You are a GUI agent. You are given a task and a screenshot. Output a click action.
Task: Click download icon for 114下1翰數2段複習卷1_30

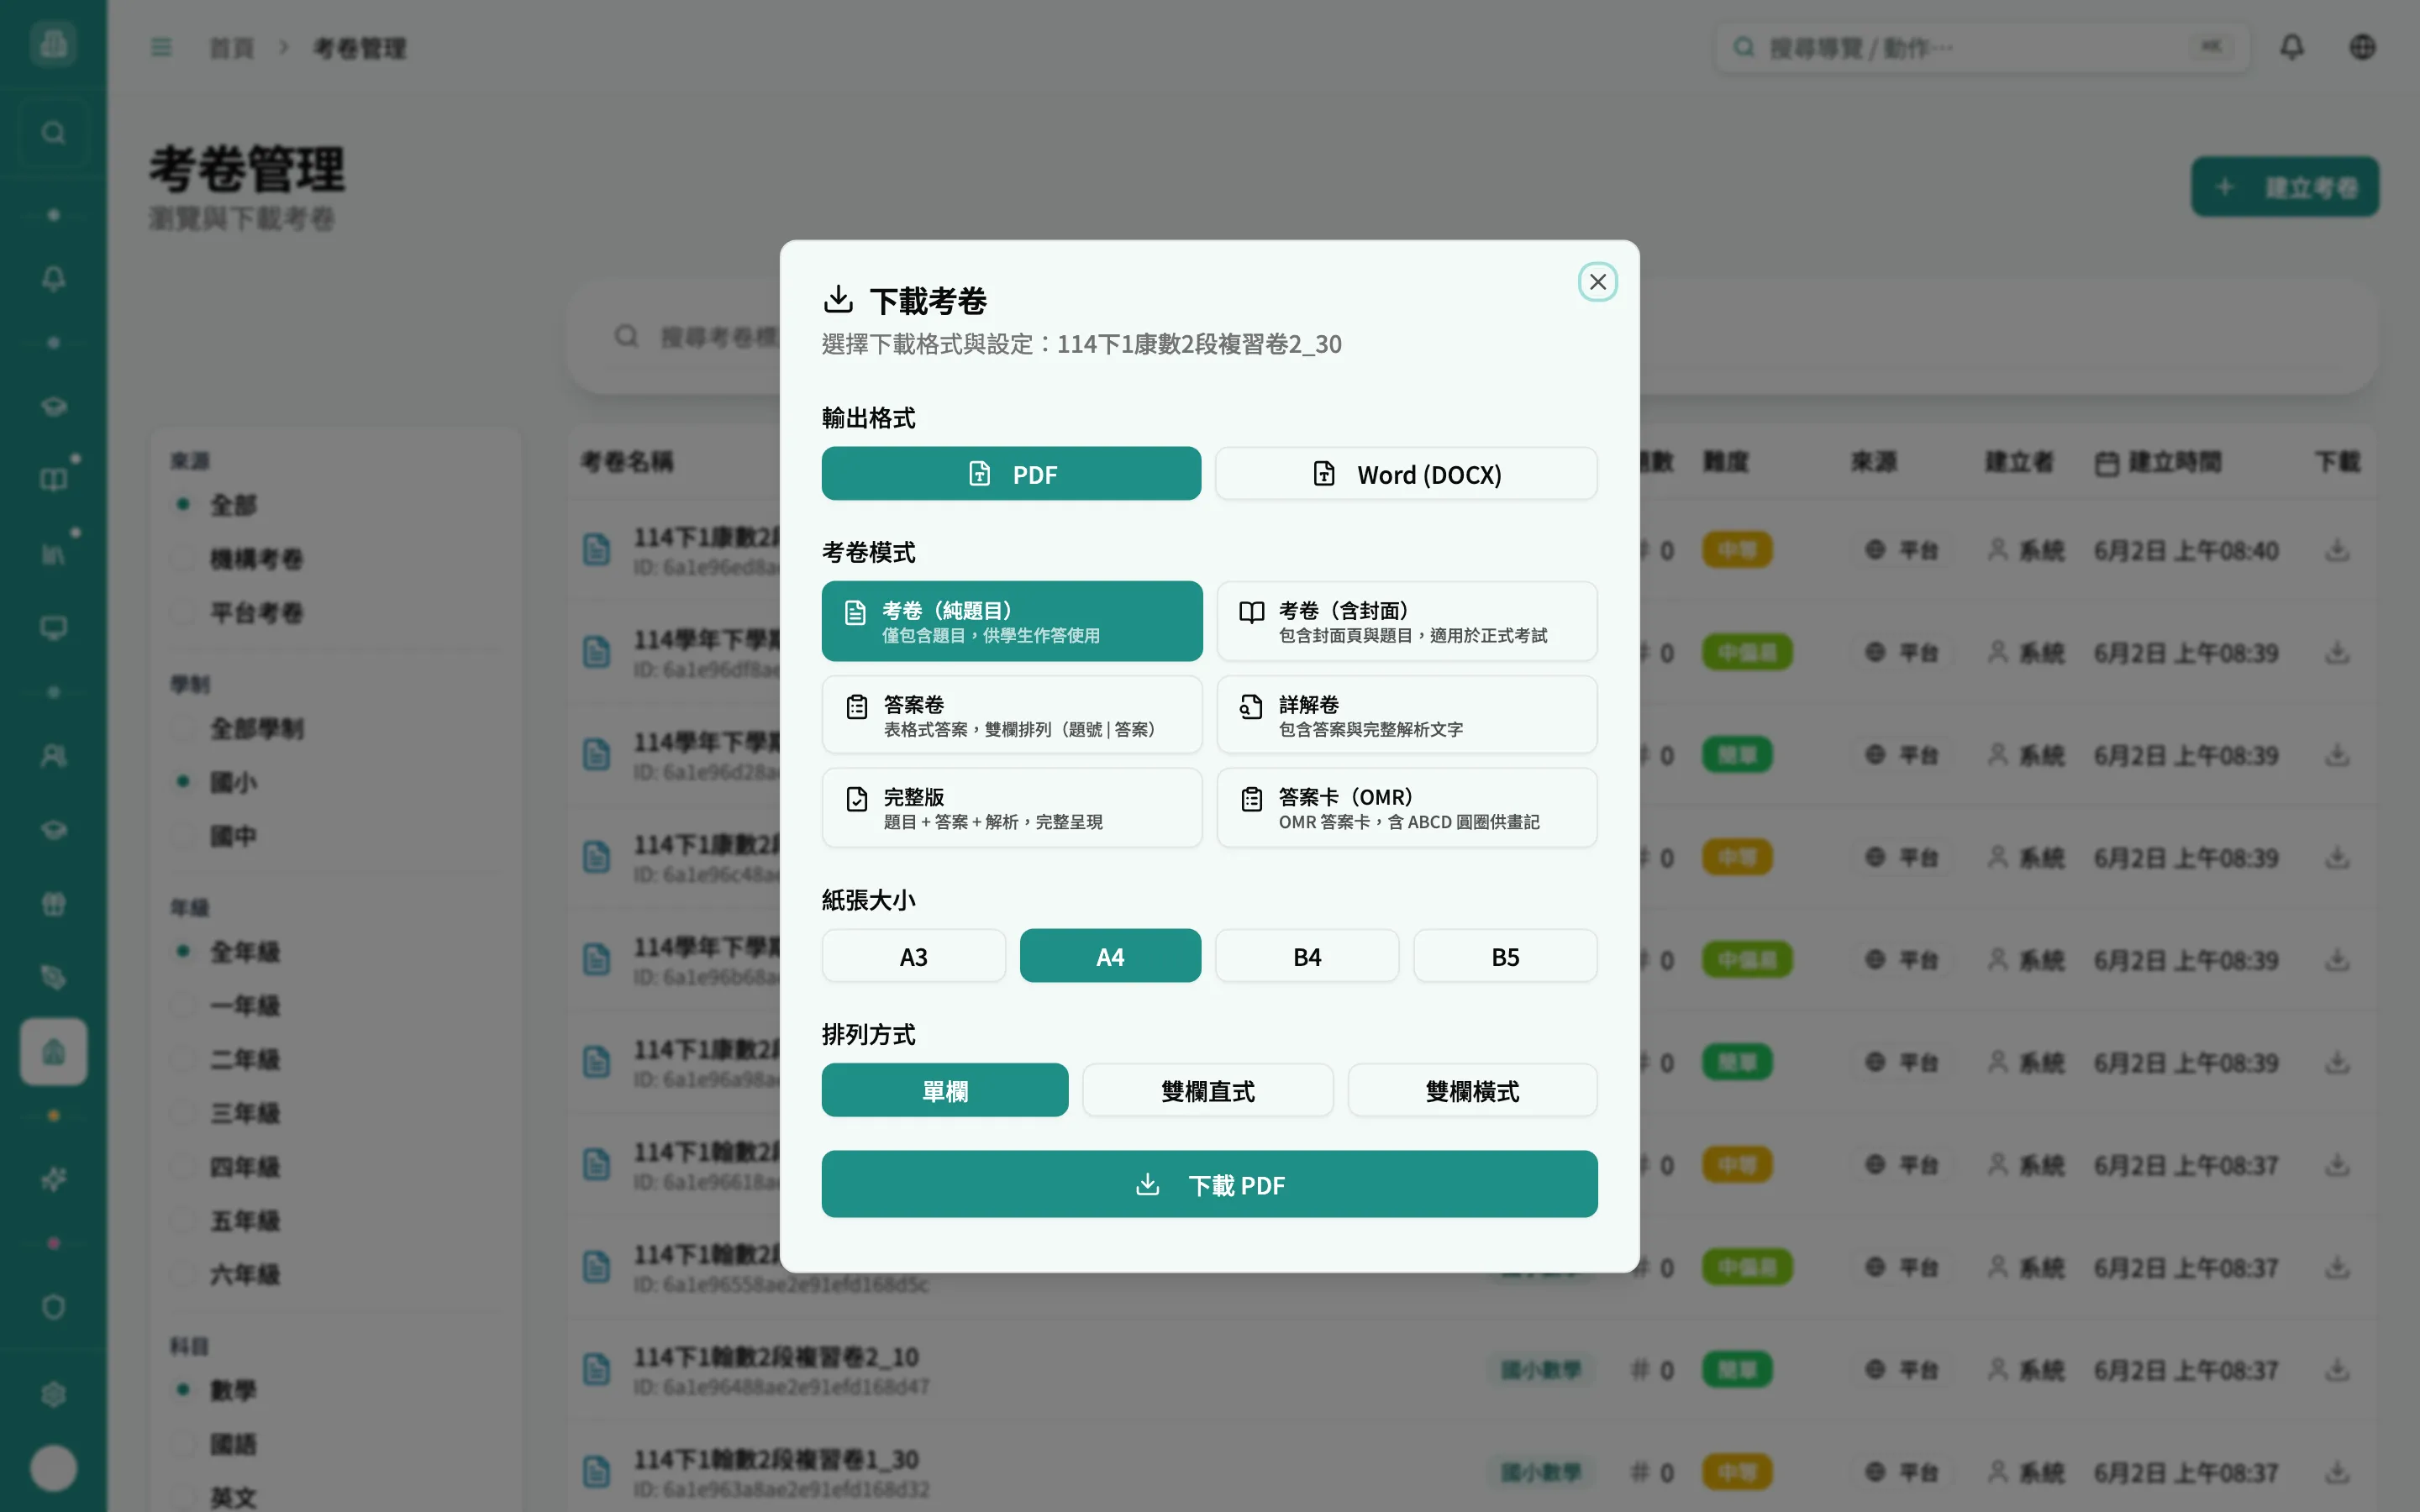(x=2336, y=1472)
